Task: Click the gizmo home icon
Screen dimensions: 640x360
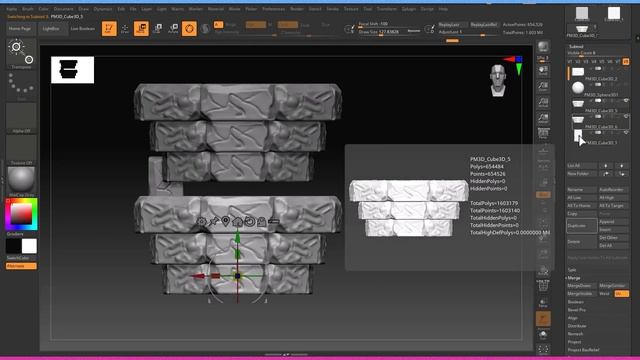Action: tap(238, 222)
